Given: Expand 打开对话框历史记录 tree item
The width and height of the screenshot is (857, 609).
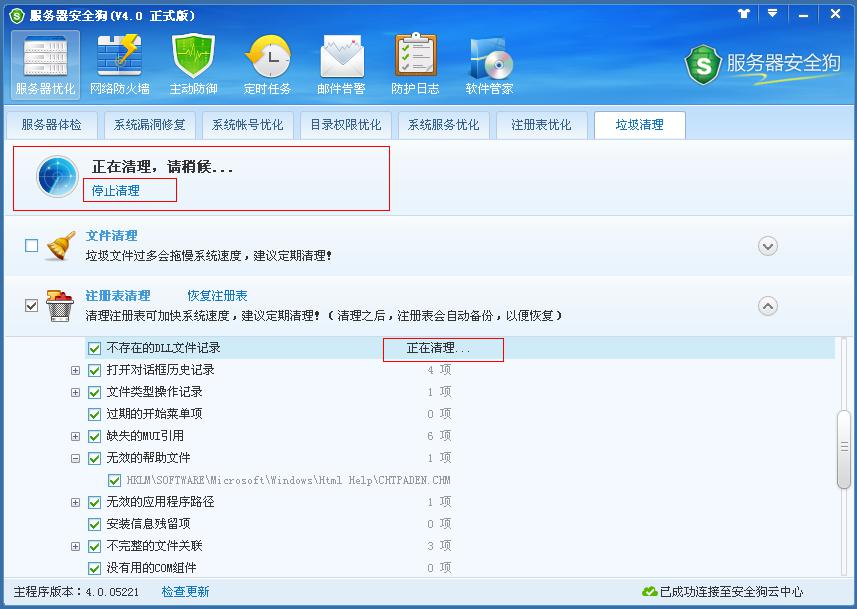Looking at the screenshot, I should point(77,368).
